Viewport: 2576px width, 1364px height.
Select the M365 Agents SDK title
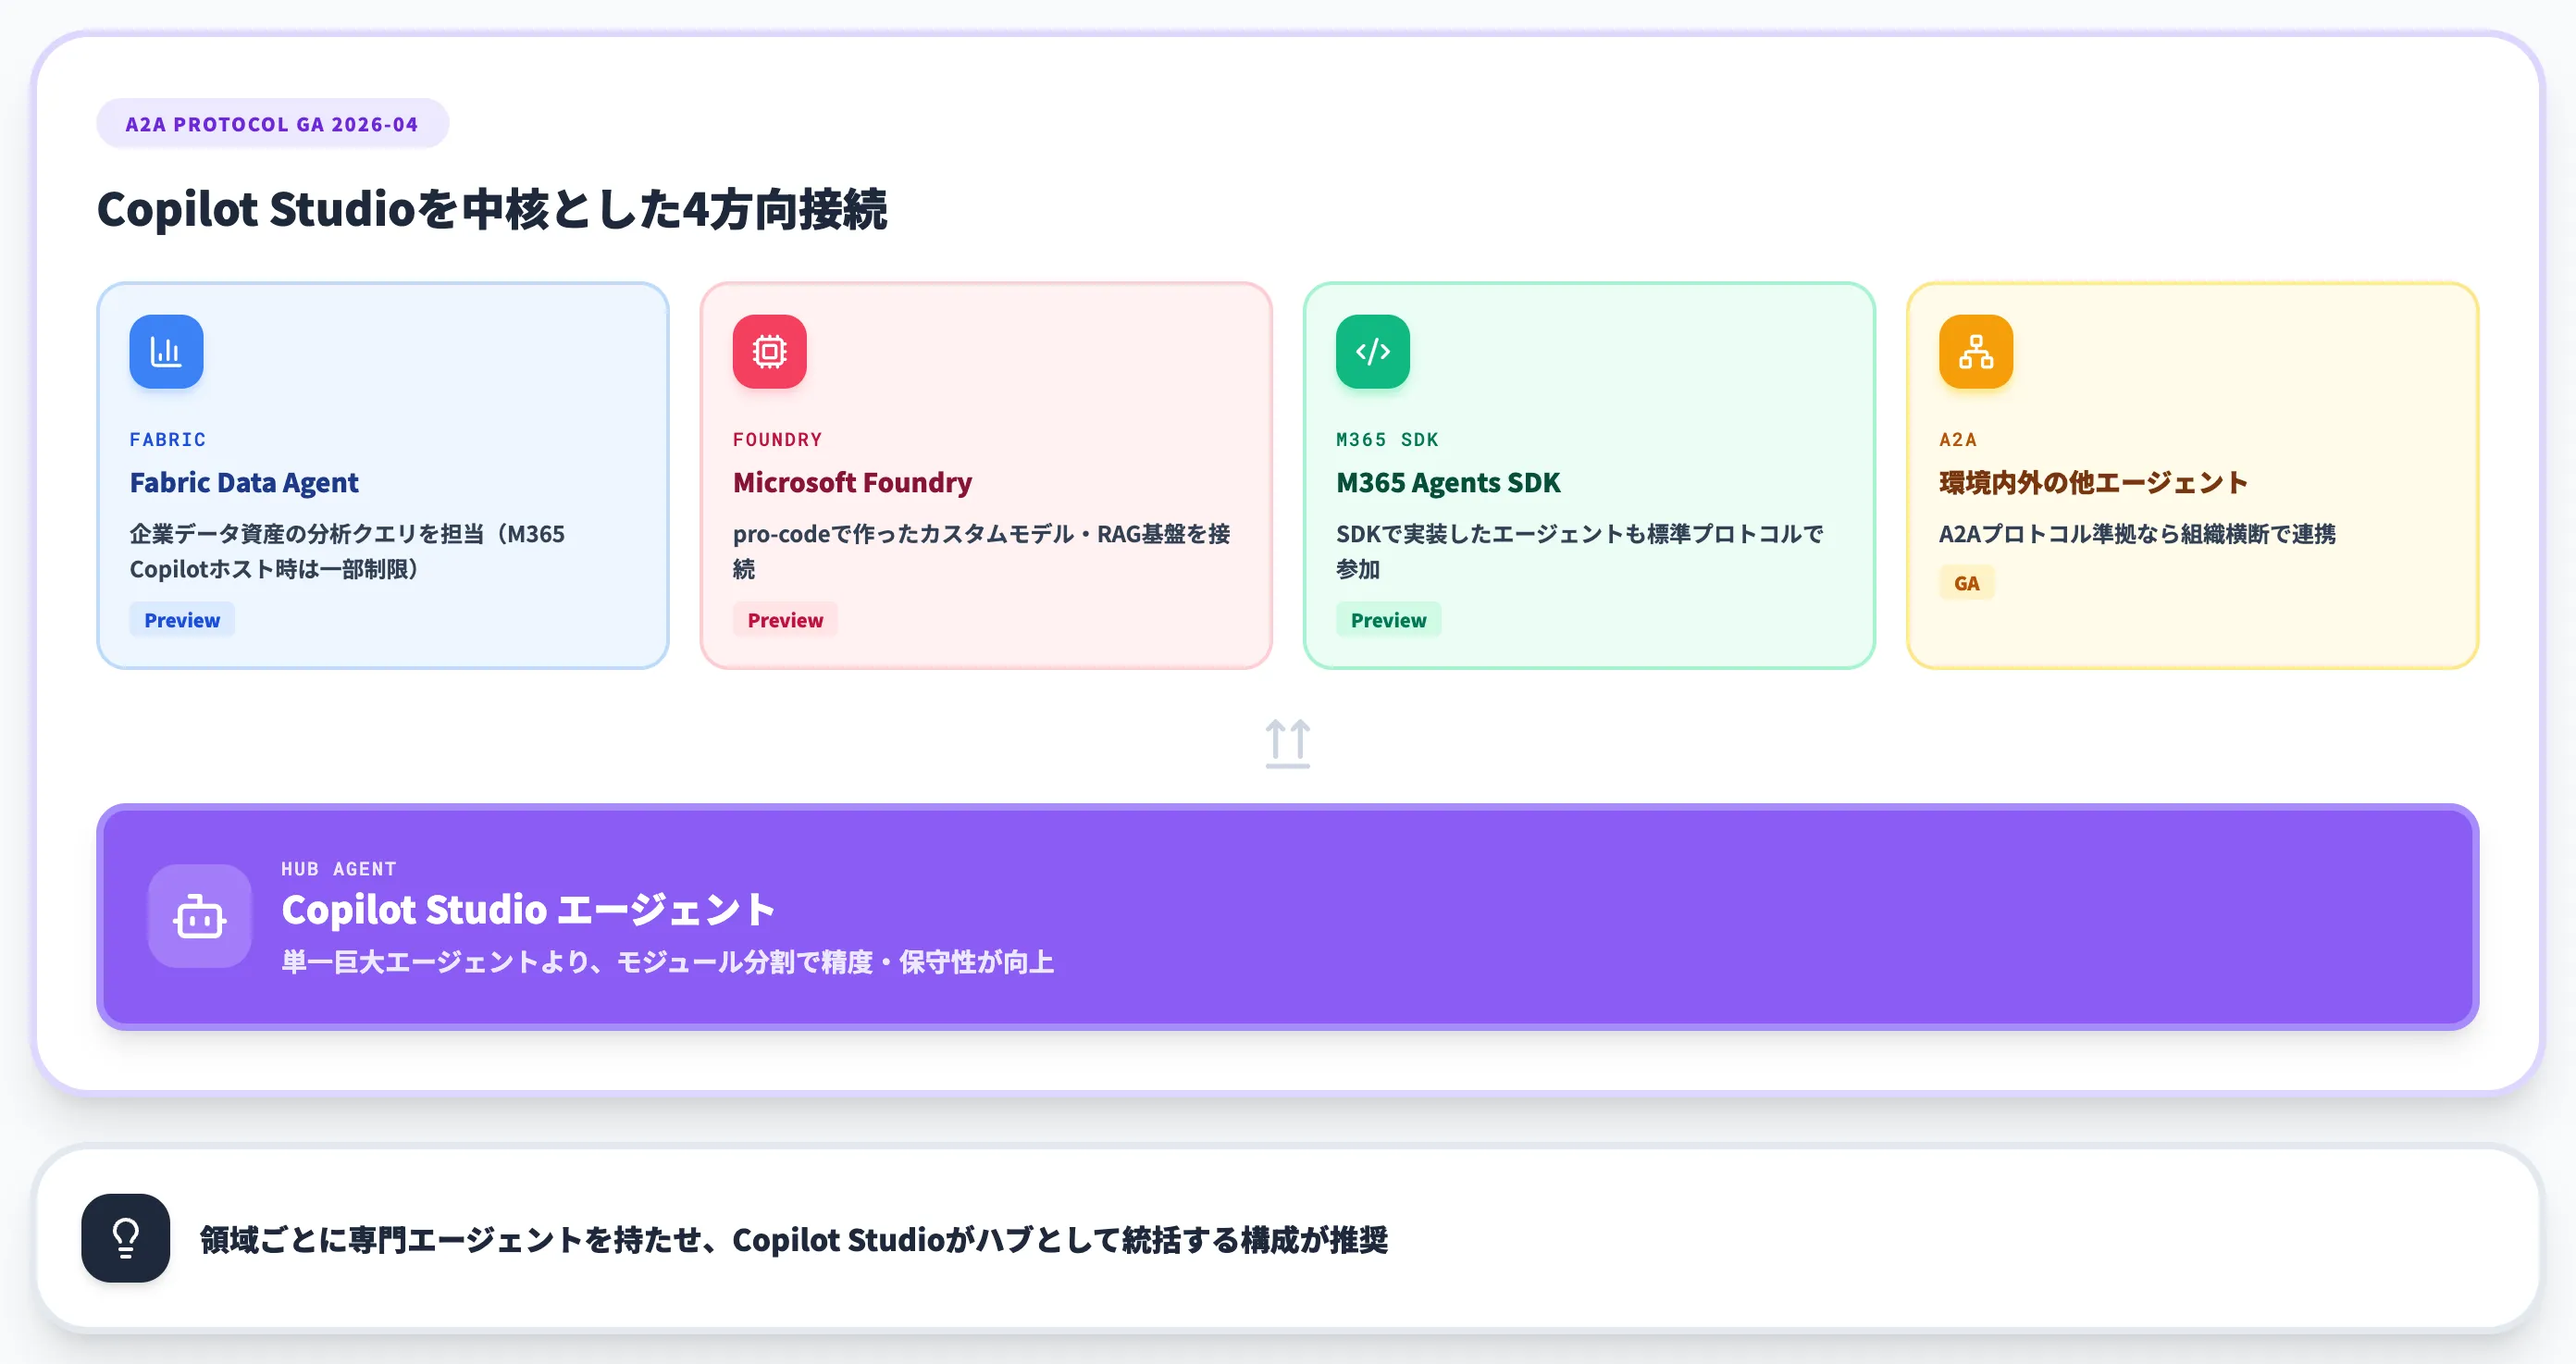[x=1448, y=482]
